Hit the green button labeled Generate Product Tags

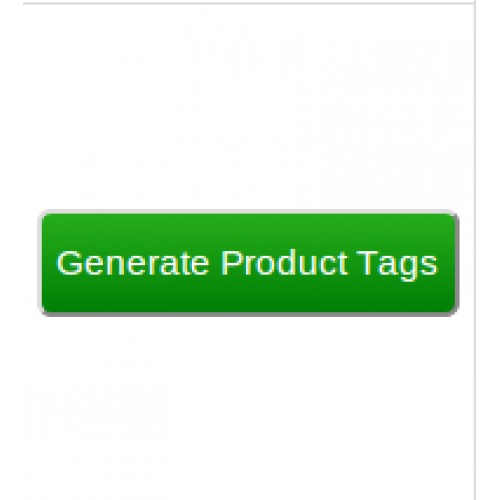tap(248, 263)
